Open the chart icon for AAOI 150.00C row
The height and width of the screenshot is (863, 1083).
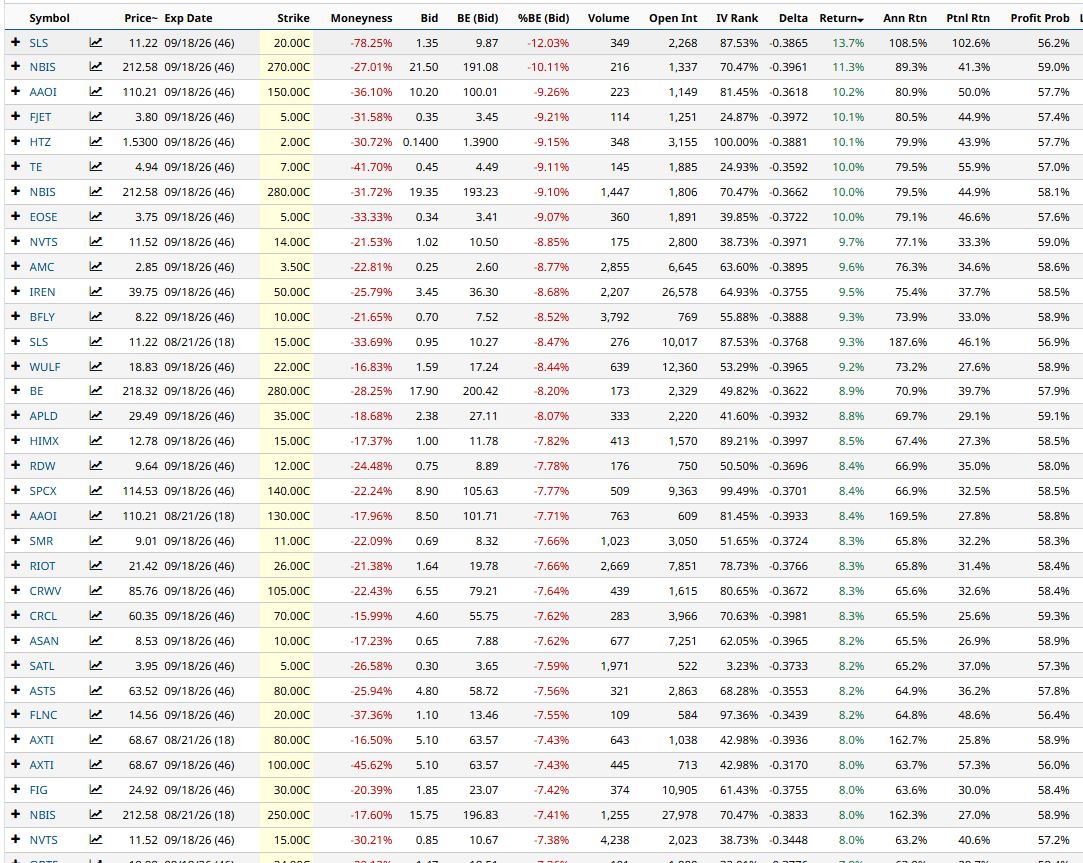click(x=96, y=92)
